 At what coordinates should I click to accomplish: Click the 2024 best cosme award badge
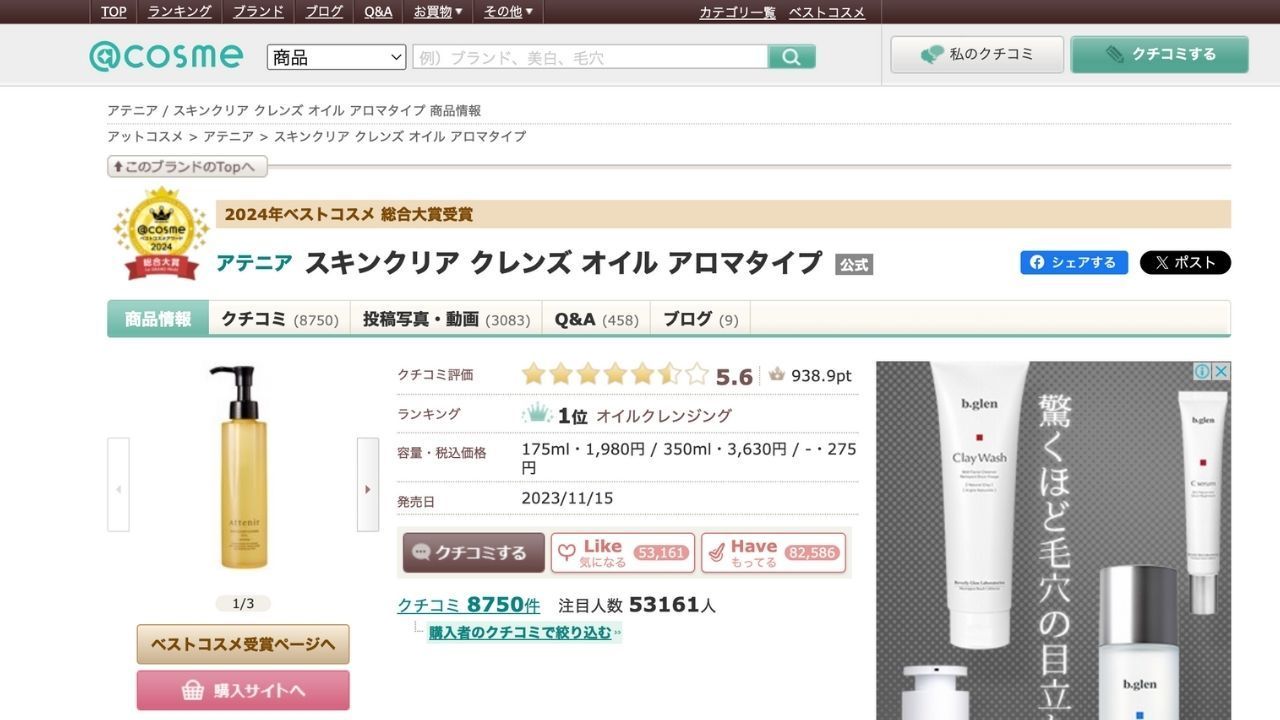click(162, 233)
